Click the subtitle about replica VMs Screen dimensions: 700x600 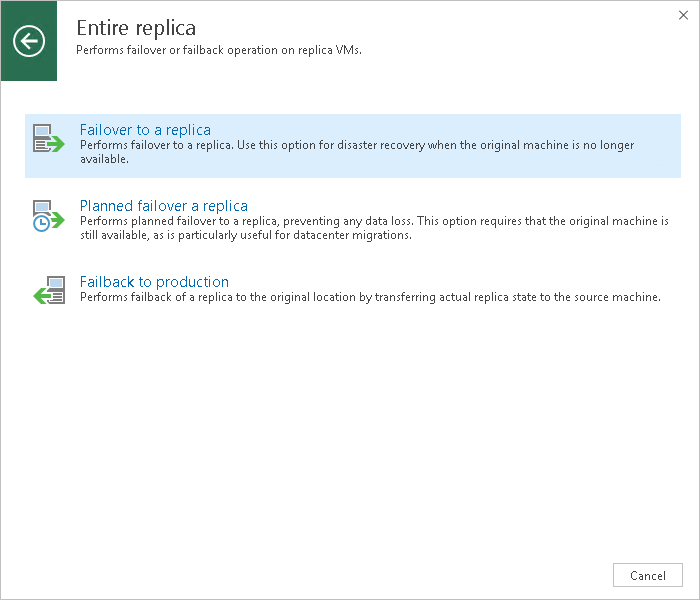coord(219,49)
